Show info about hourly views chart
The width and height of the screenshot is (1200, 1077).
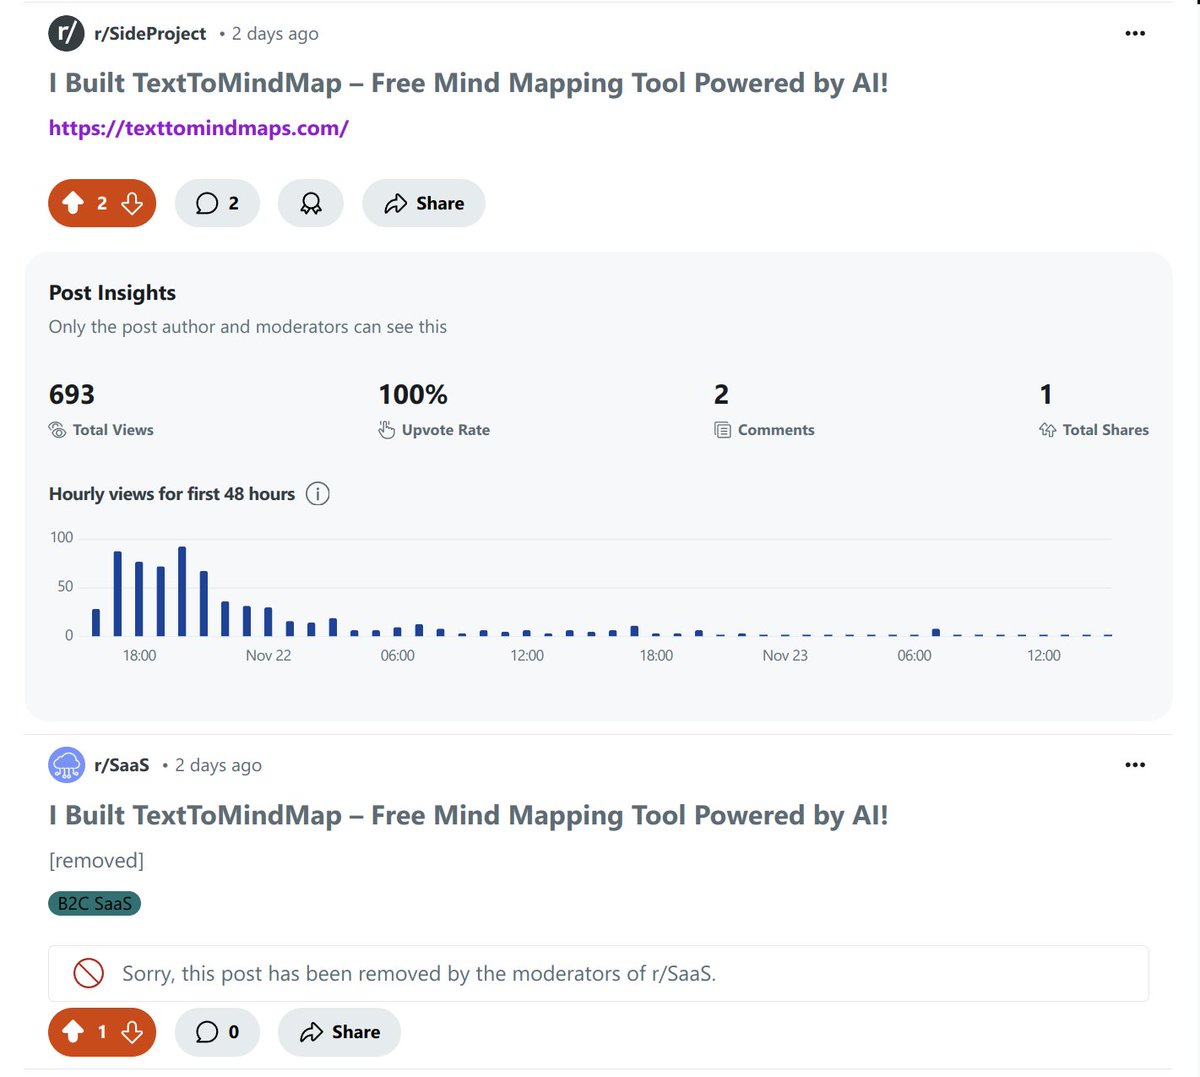click(x=318, y=494)
